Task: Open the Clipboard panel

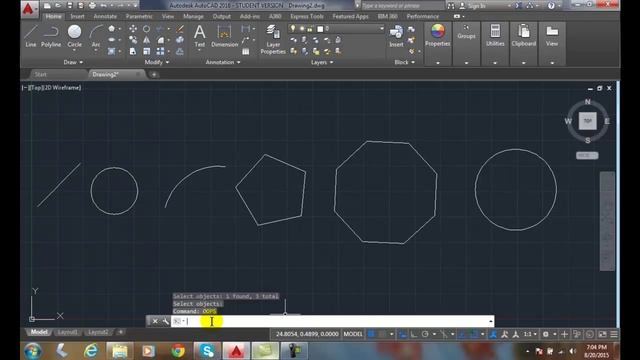Action: tap(524, 36)
